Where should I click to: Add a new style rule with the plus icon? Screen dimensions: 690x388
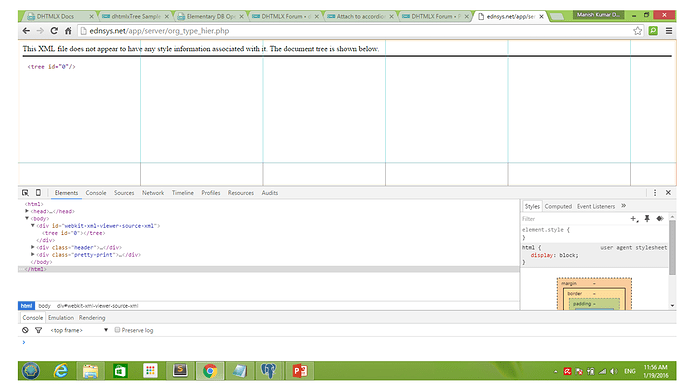pyautogui.click(x=634, y=219)
